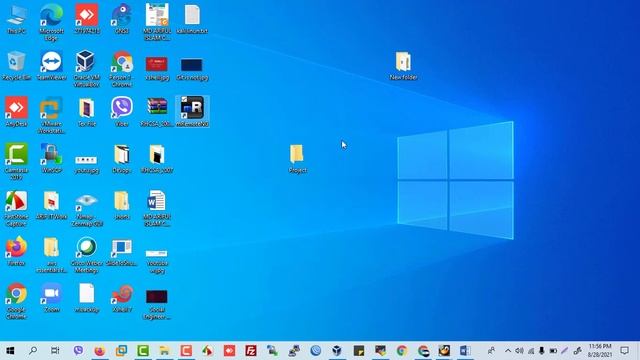Image resolution: width=640 pixels, height=360 pixels.
Task: Click the highlighted mRemoteNG desktop shortcut
Action: tap(192, 112)
